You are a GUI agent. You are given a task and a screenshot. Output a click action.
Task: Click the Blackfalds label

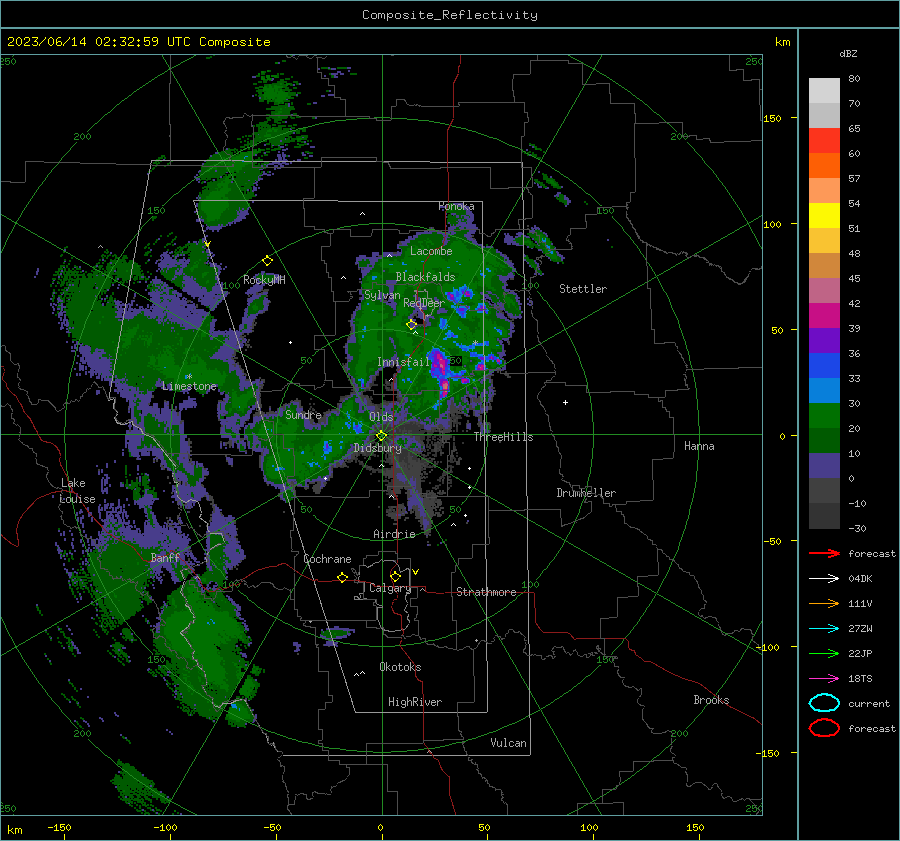425,277
